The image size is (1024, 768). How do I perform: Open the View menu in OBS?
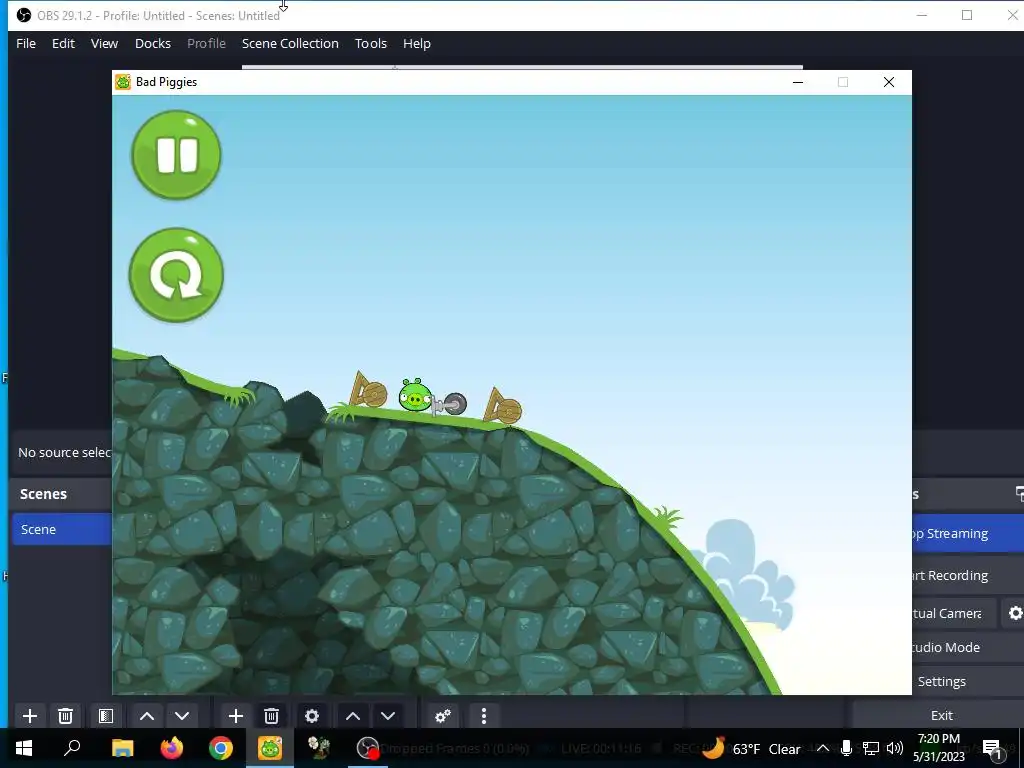point(104,43)
